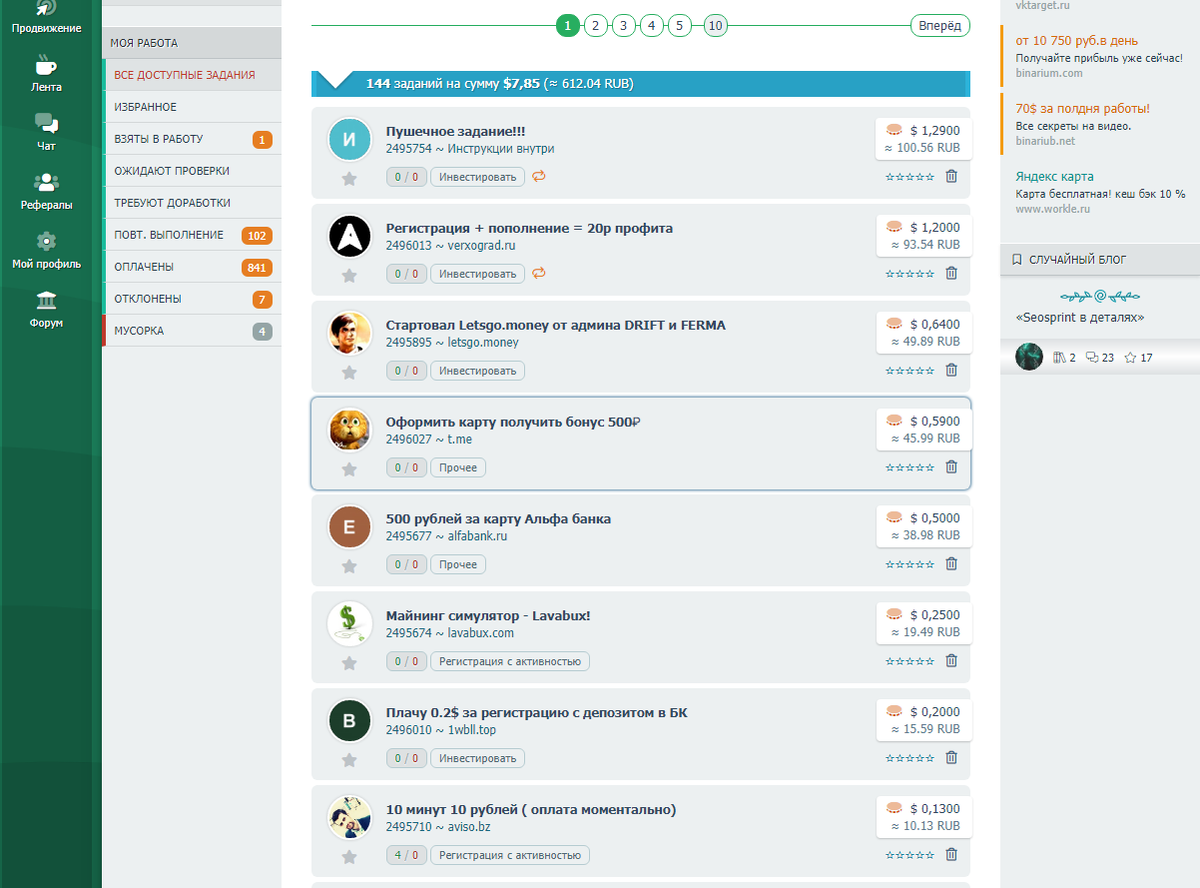
Task: Open Регистрация + пополнение task title
Action: (529, 228)
